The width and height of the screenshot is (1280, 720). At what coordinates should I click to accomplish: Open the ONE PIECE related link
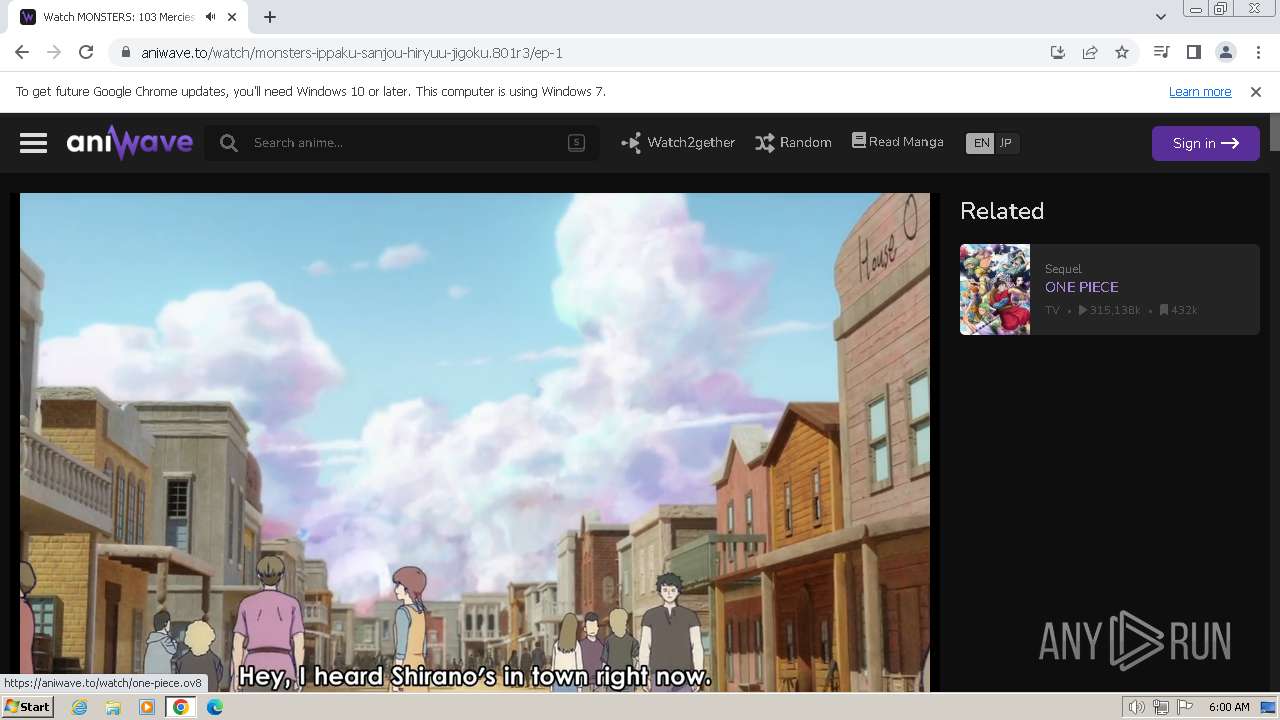coord(1081,287)
